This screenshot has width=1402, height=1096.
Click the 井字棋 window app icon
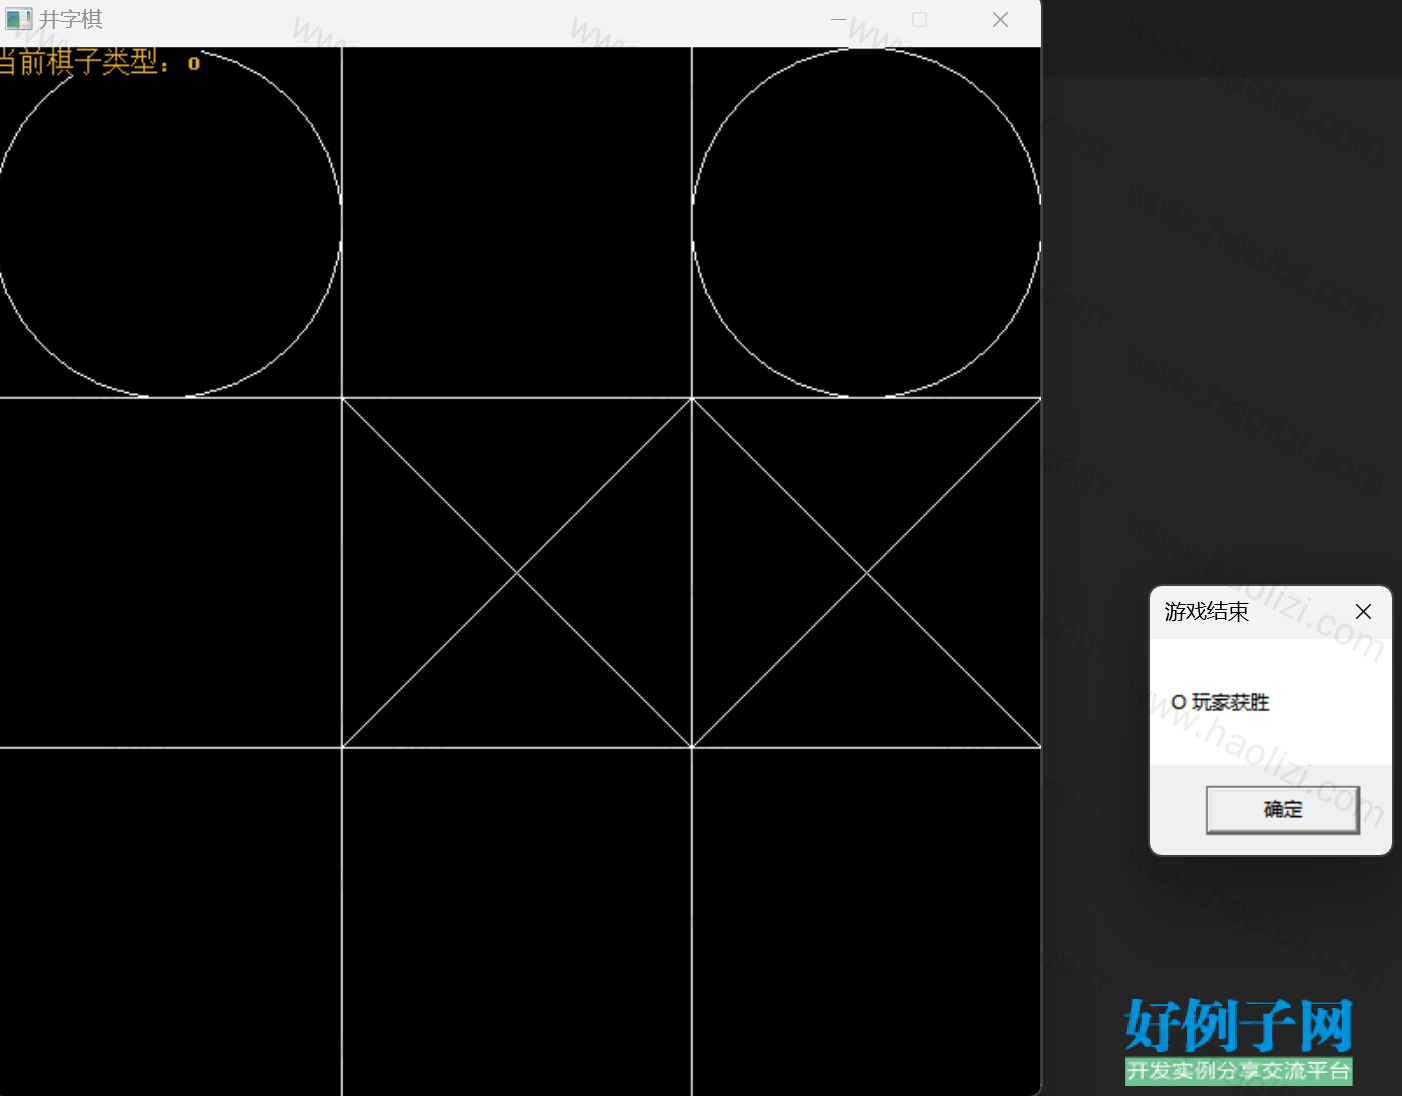[18, 19]
